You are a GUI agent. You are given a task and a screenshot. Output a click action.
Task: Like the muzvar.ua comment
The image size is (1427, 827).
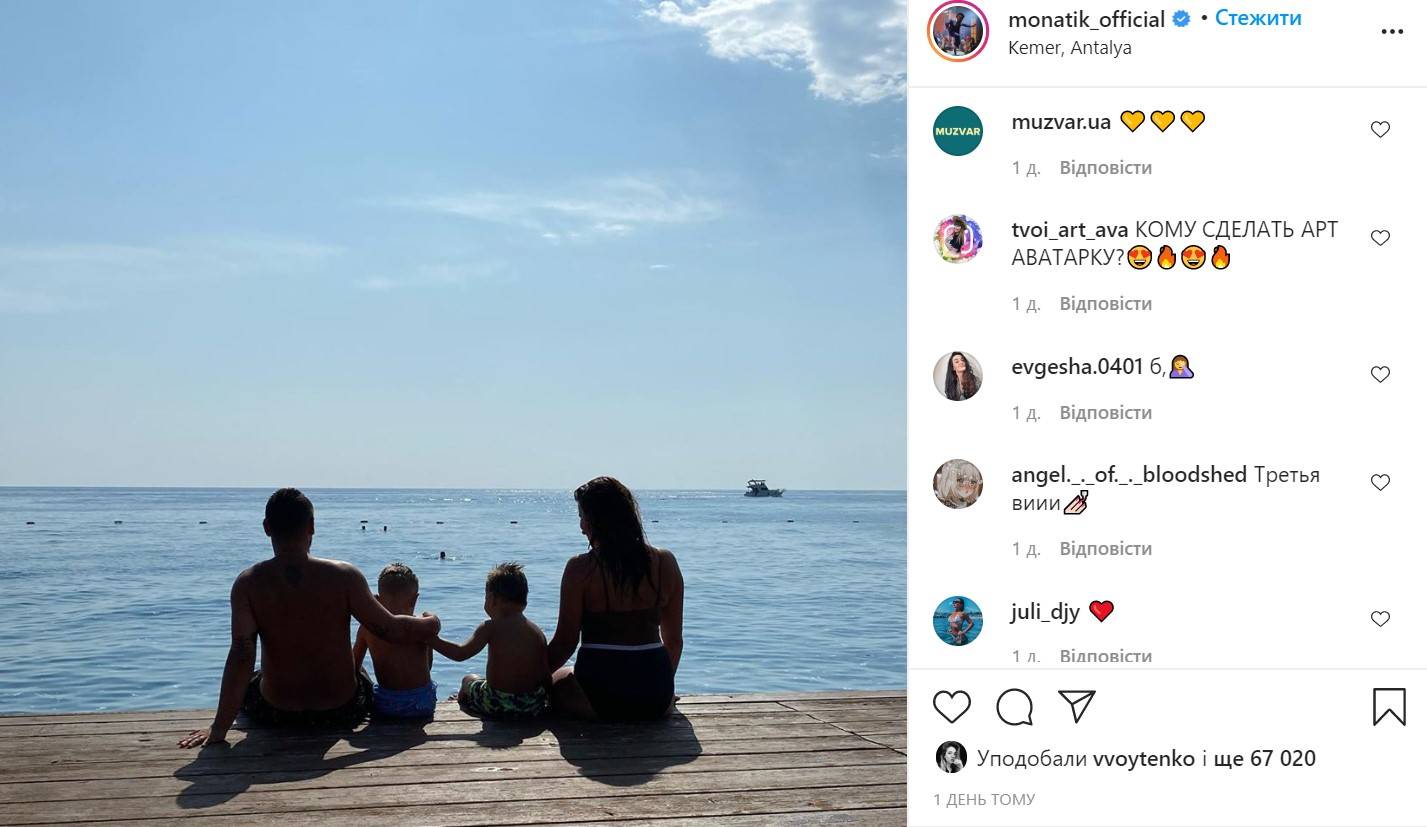[1380, 130]
